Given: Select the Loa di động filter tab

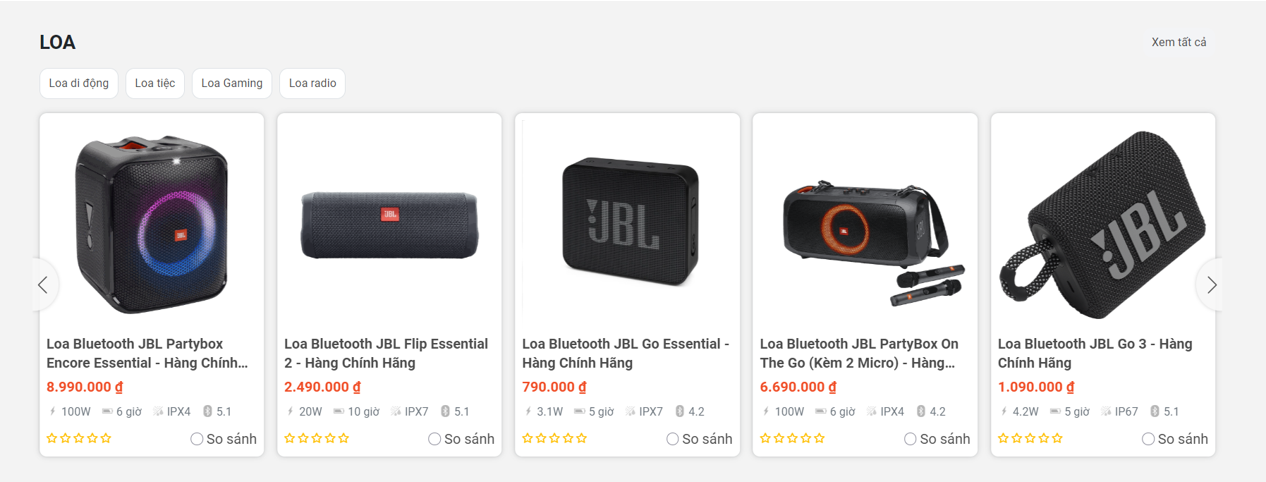Looking at the screenshot, I should (79, 83).
